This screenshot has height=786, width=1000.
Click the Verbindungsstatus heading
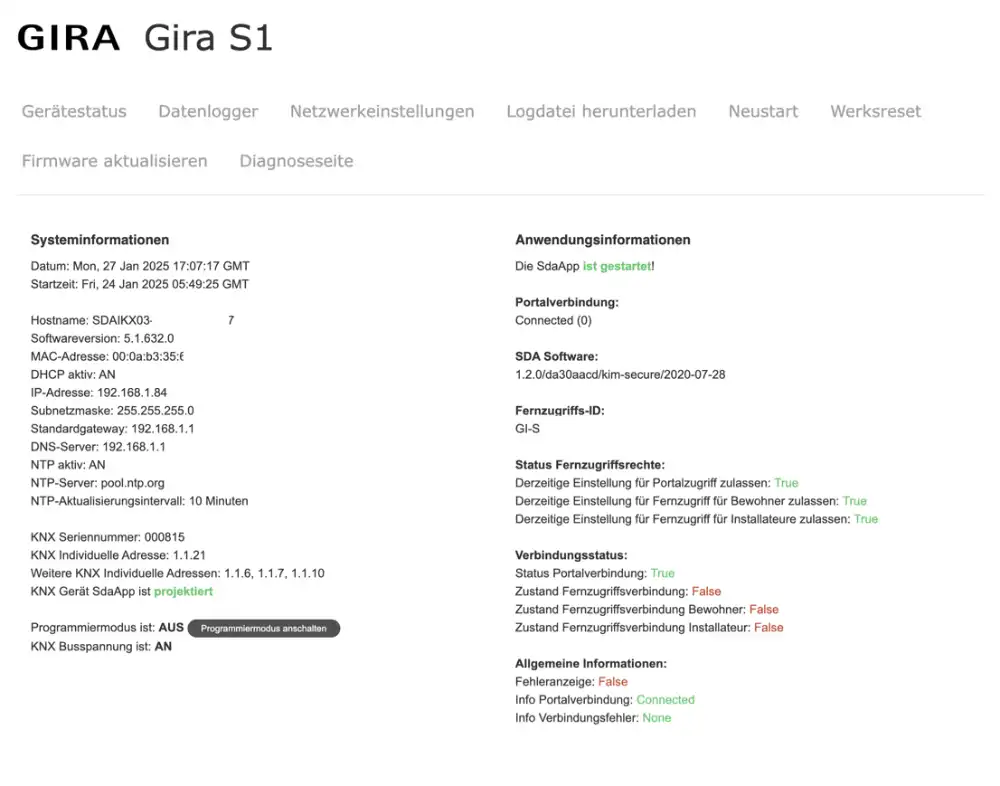pos(571,555)
